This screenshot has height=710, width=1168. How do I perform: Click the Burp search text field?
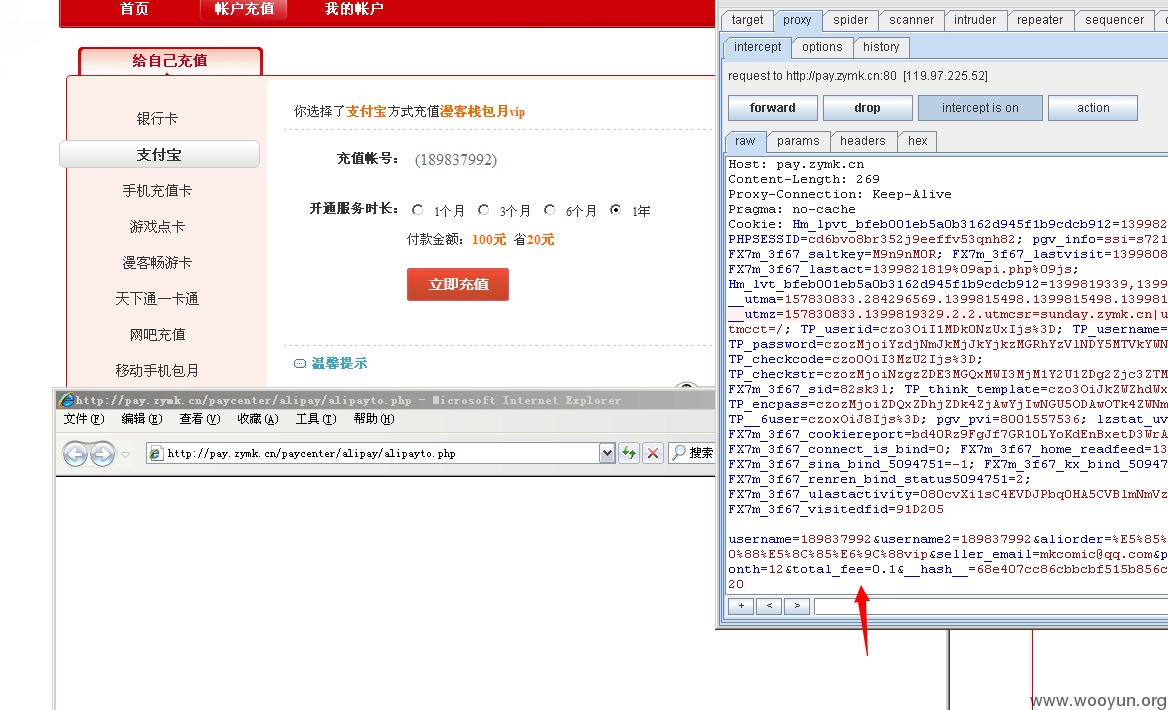coord(991,606)
